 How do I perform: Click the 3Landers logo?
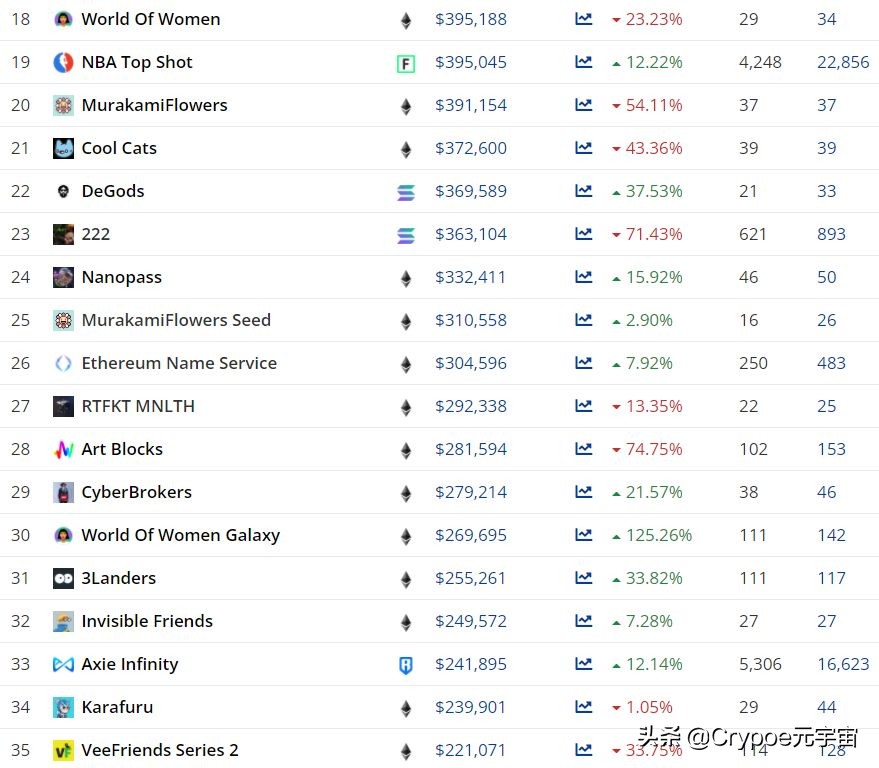point(63,579)
